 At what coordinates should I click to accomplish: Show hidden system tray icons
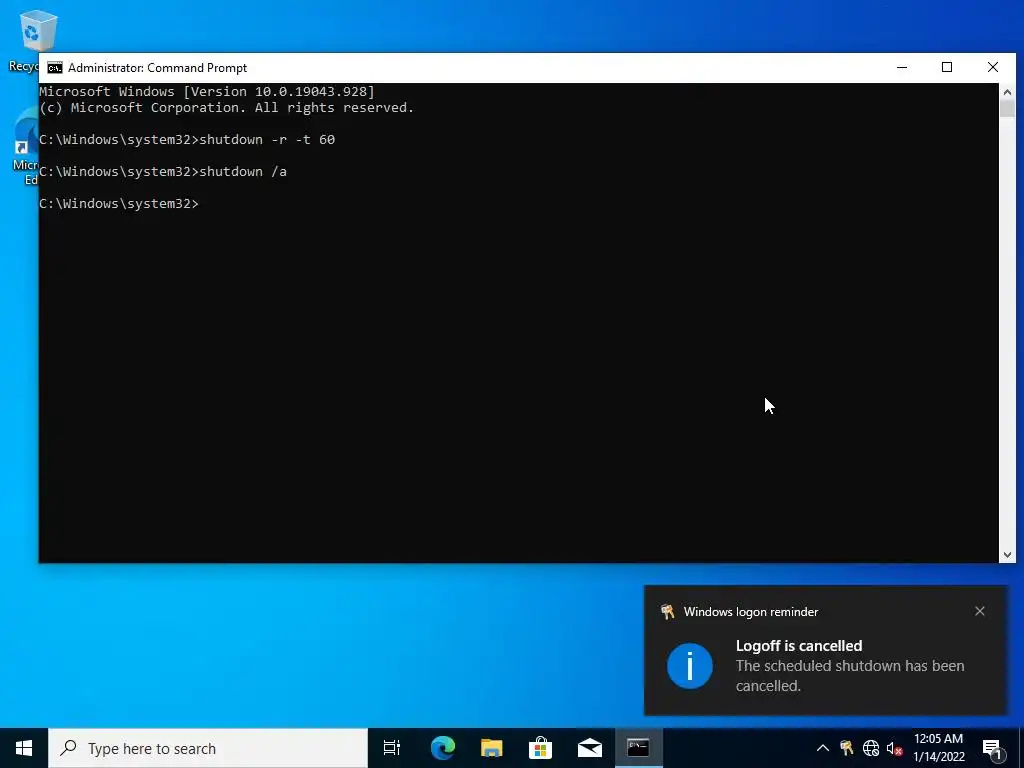point(823,748)
